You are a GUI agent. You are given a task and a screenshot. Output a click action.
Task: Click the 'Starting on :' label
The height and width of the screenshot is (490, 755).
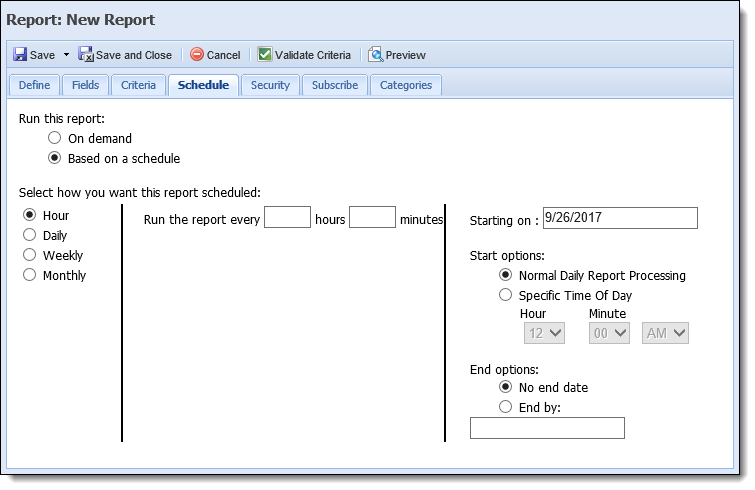coord(504,220)
